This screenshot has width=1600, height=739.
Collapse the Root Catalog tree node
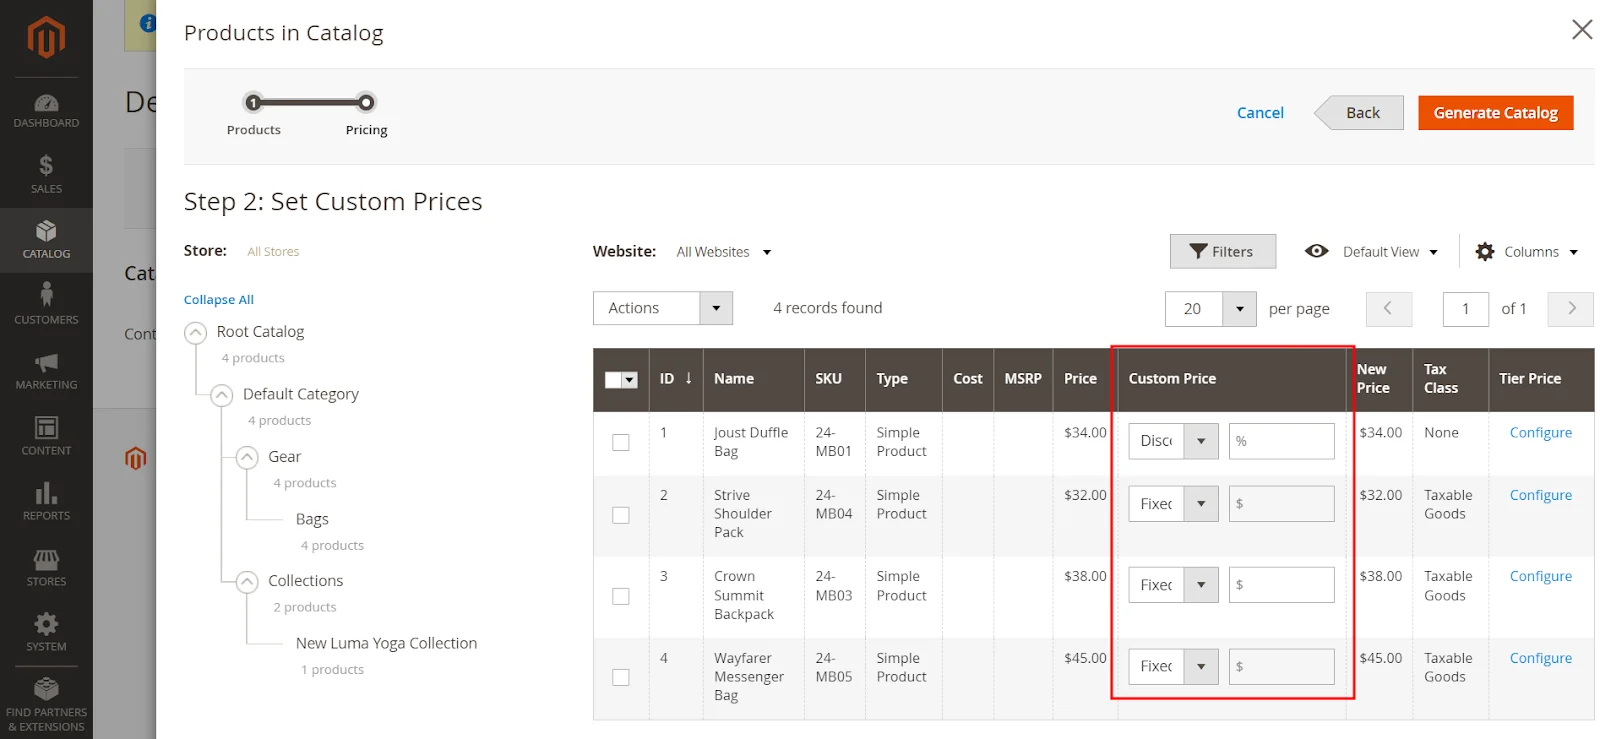point(196,333)
